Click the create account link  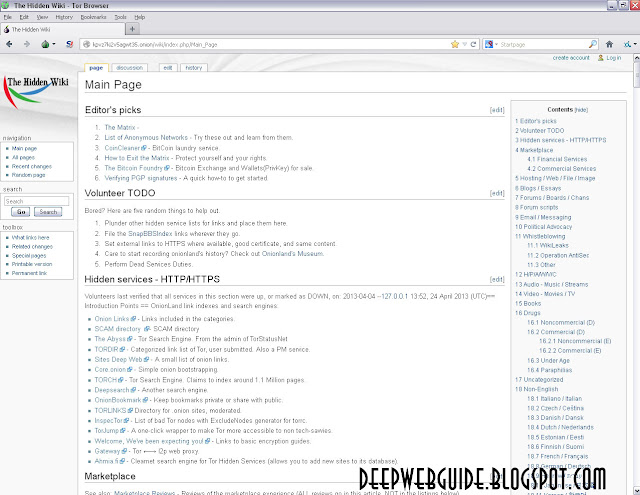tap(571, 58)
